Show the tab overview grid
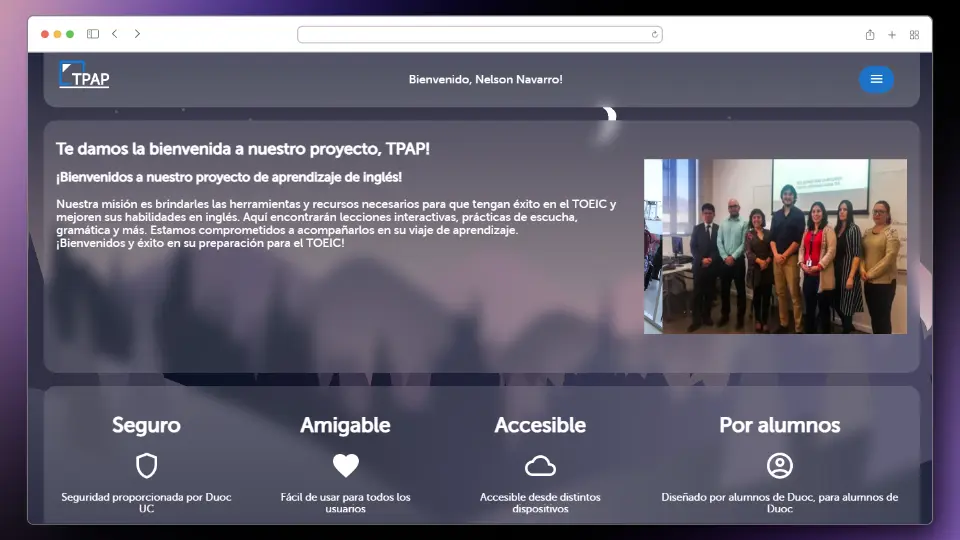This screenshot has width=960, height=540. (x=914, y=34)
